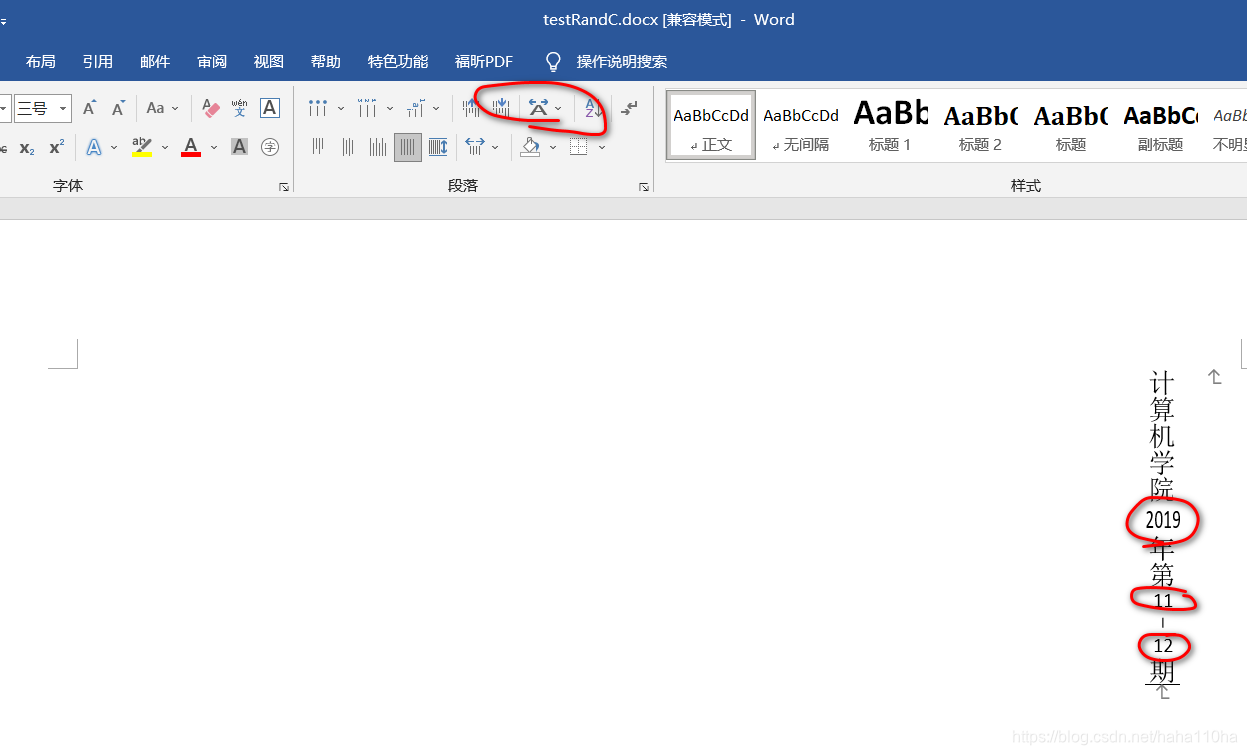Screen dimensions: 1247x755
Task: Toggle subscript formatting
Action: coord(27,147)
